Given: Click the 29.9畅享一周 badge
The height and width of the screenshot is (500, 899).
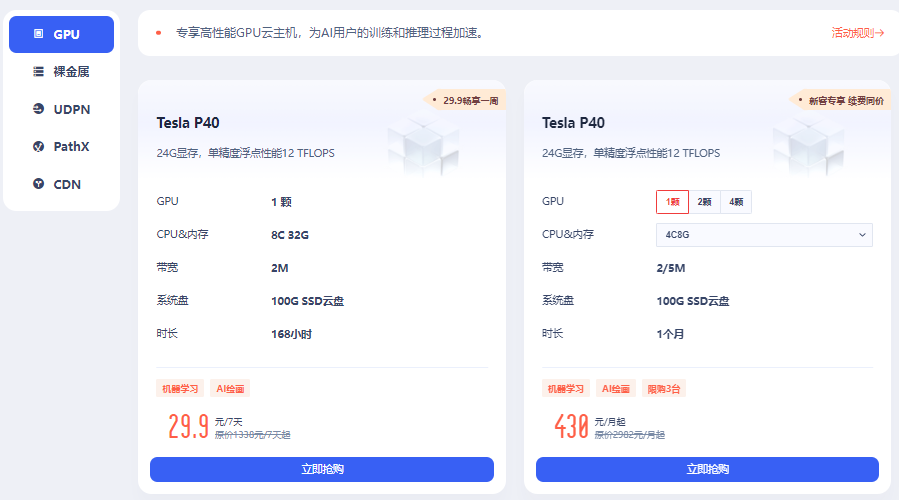Looking at the screenshot, I should coord(465,100).
